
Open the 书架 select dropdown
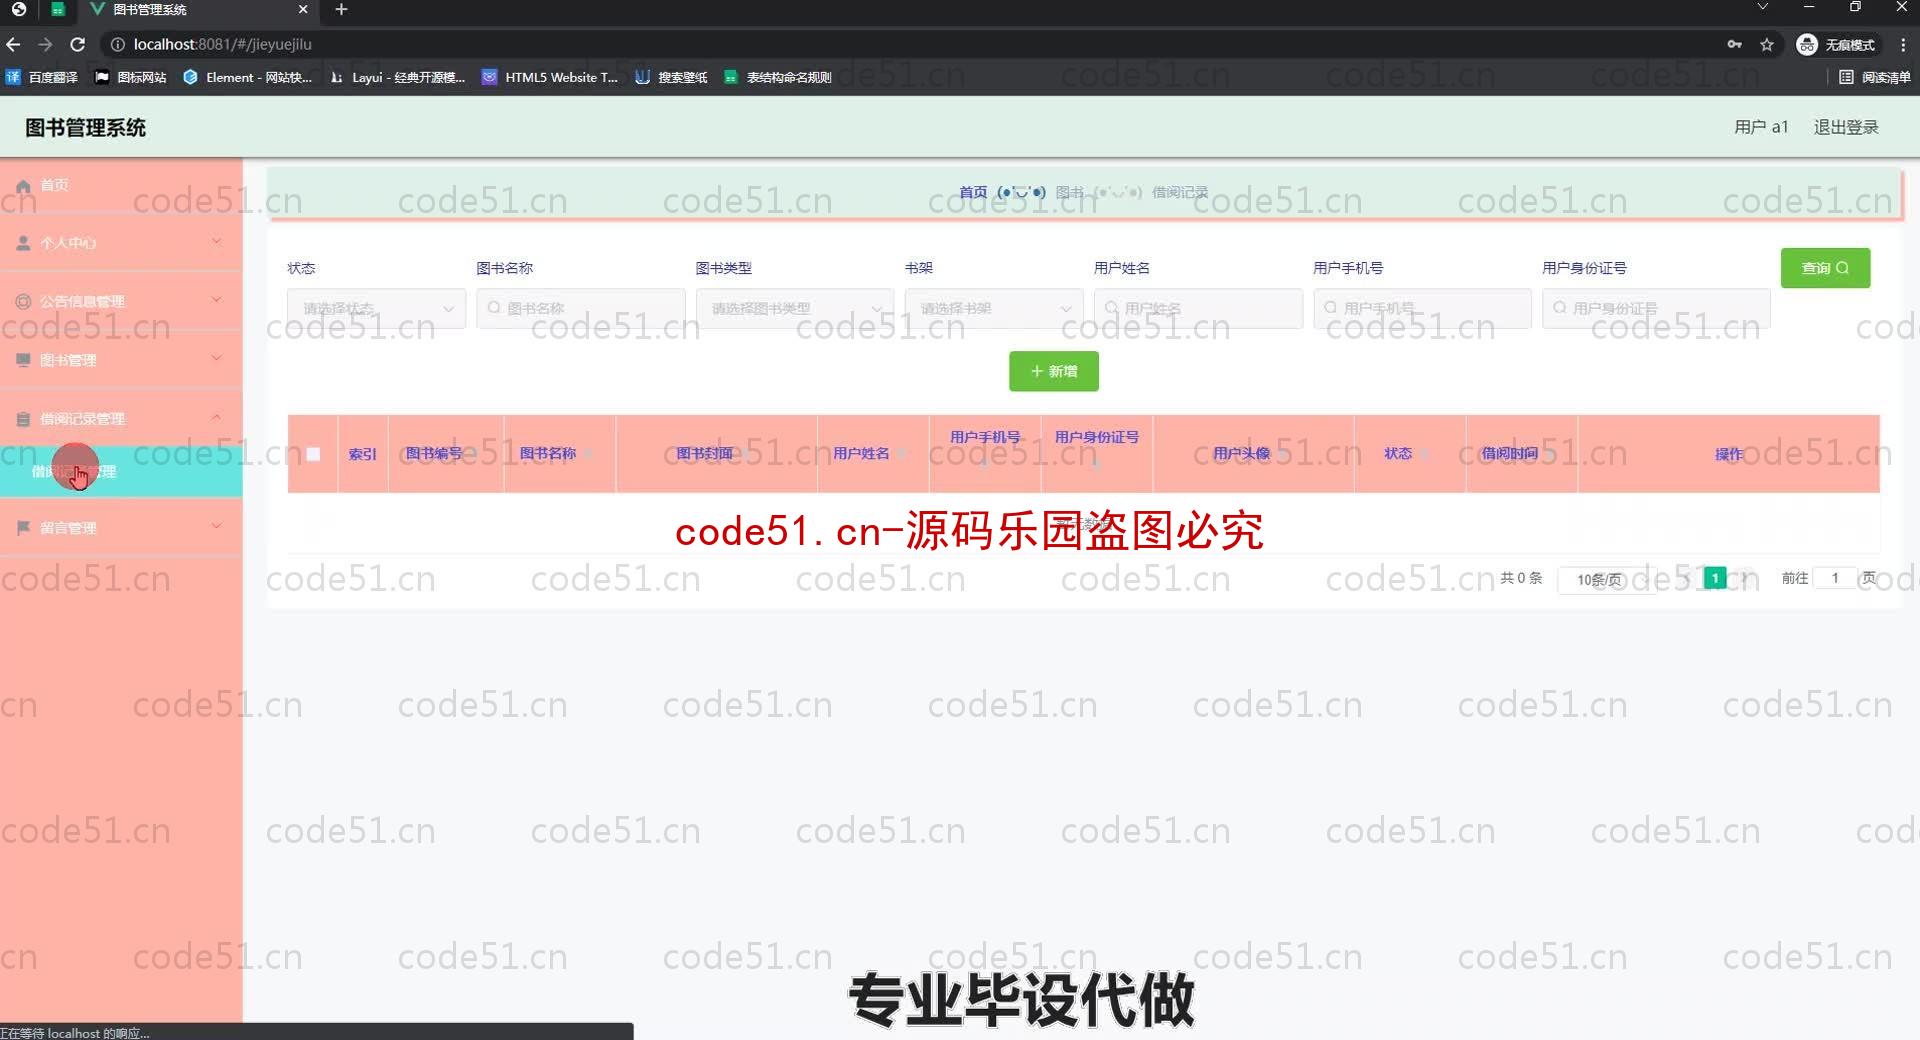pos(993,308)
